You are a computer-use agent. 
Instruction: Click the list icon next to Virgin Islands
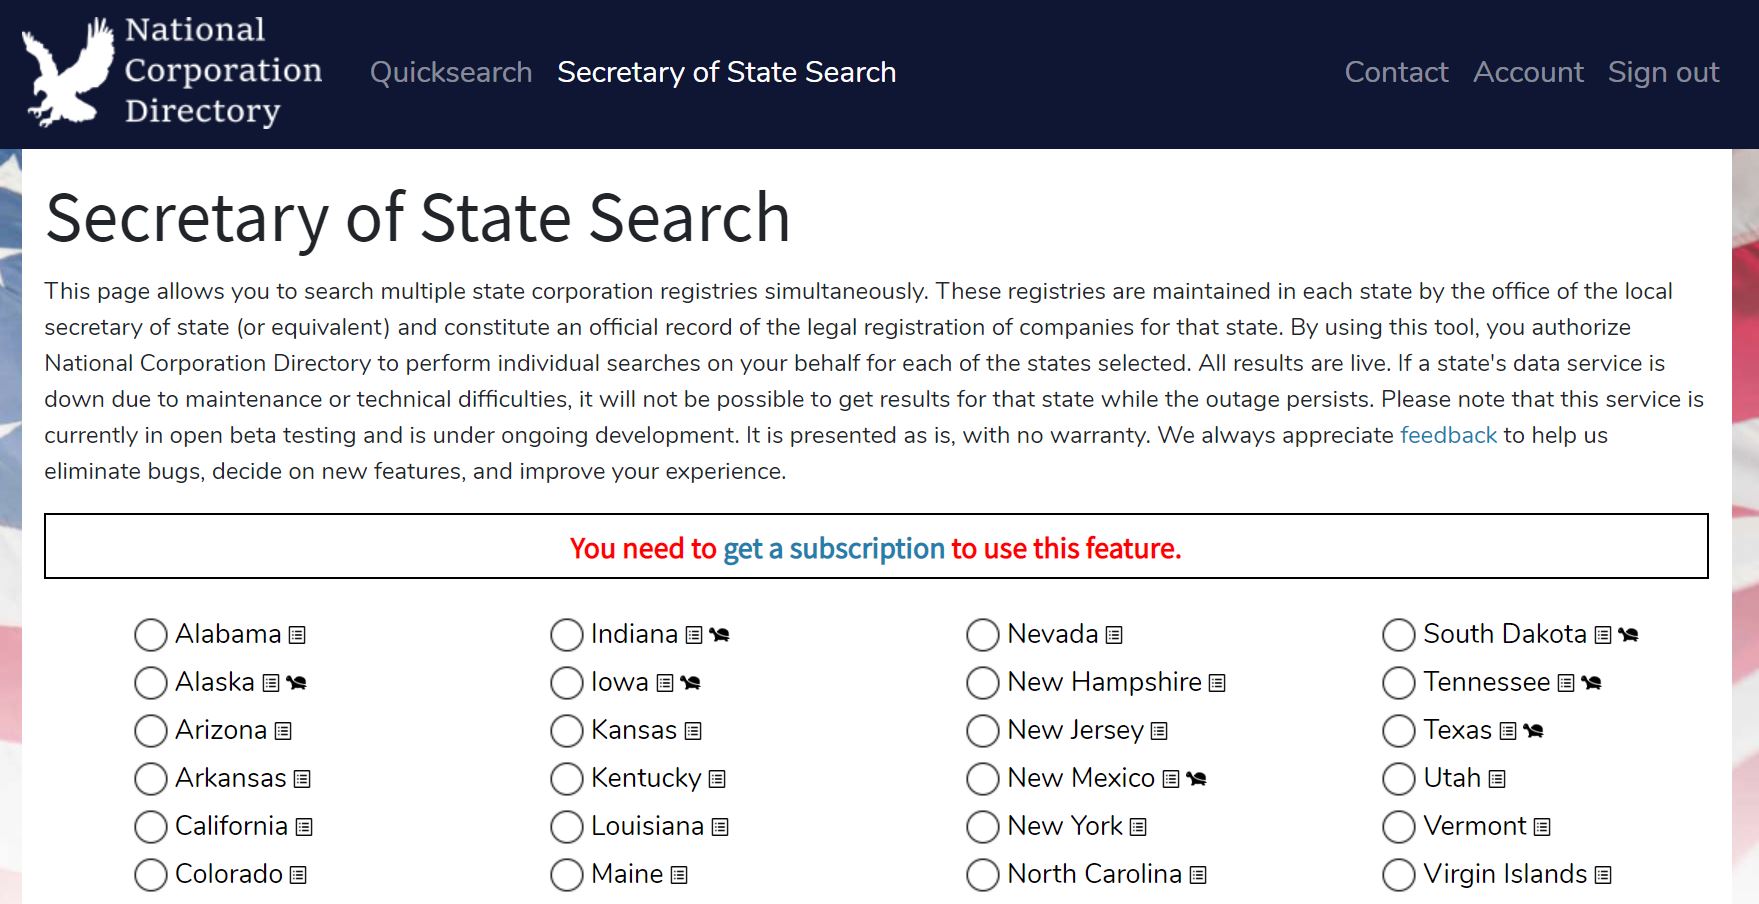coord(1603,875)
